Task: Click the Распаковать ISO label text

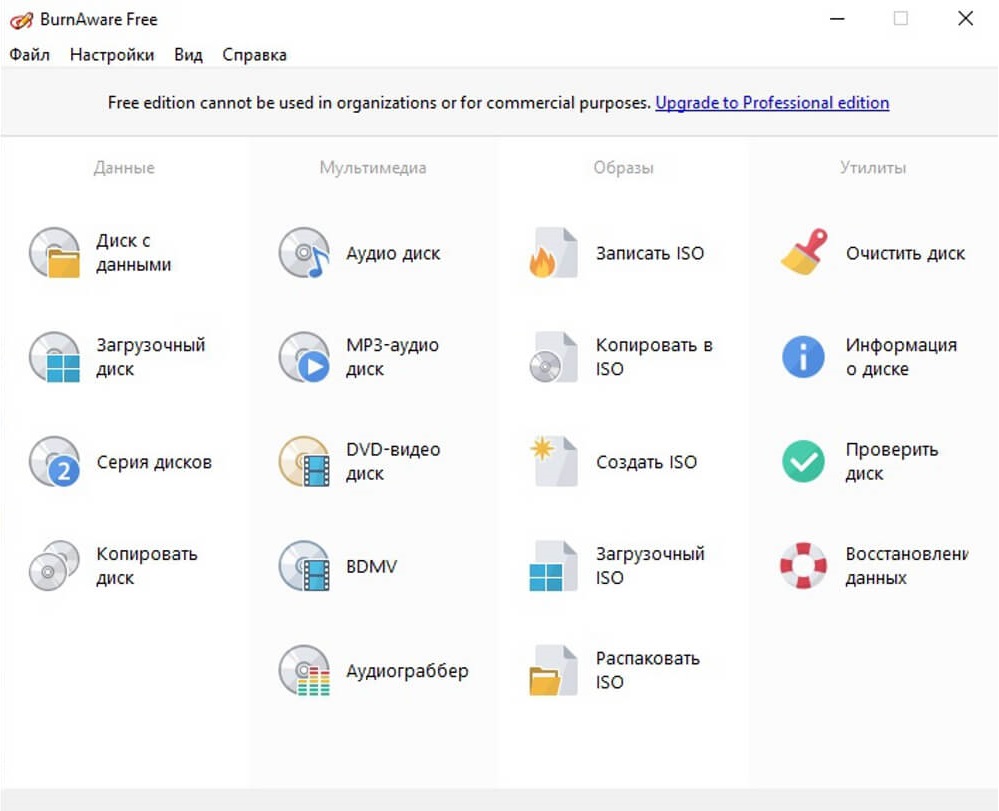Action: pyautogui.click(x=648, y=670)
